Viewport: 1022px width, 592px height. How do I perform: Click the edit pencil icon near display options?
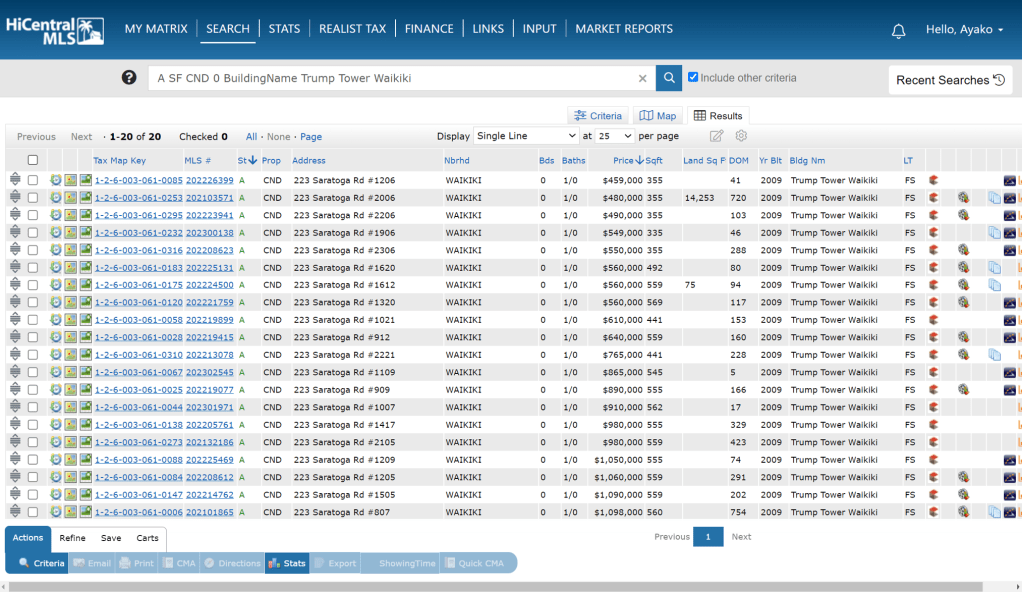point(716,136)
